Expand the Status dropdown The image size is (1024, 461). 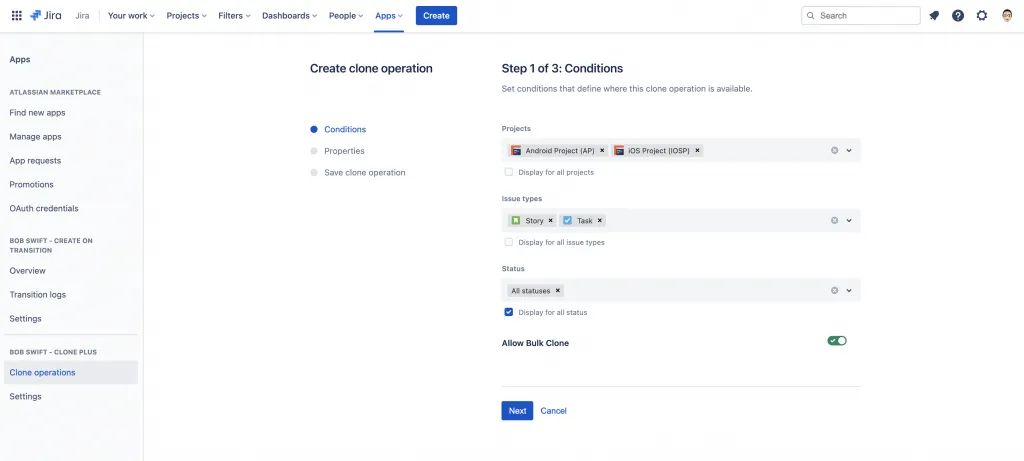pos(849,291)
